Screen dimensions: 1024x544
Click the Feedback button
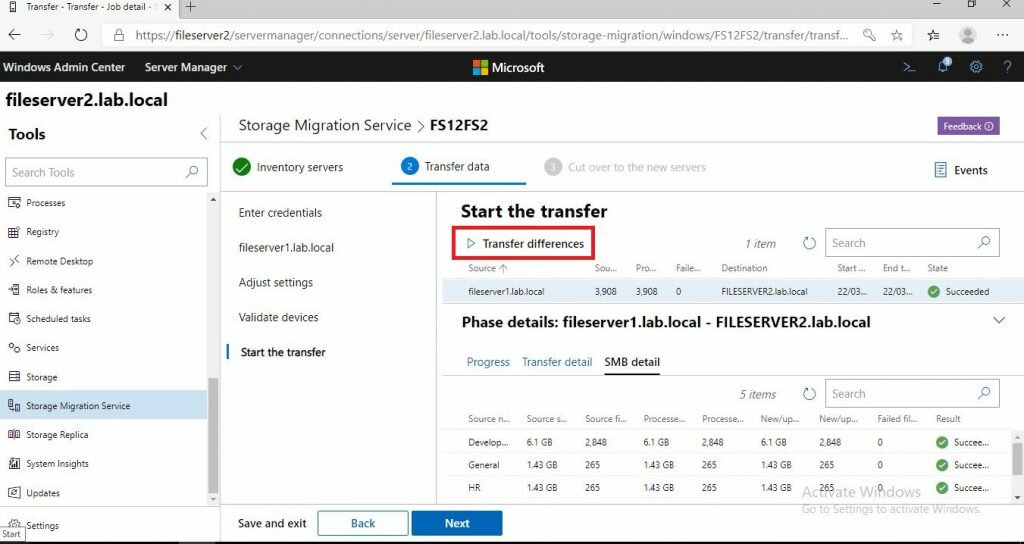pos(968,126)
